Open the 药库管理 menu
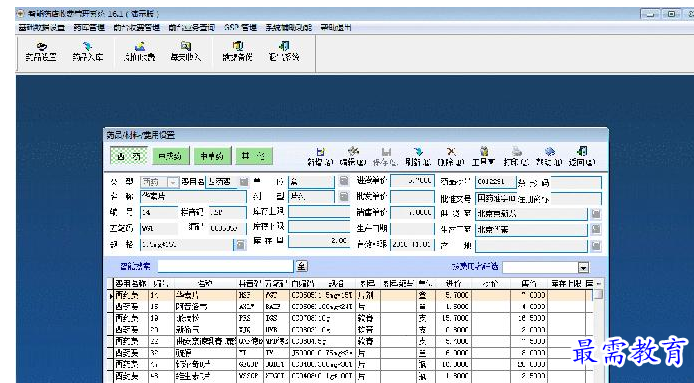Screen dimensions: 694x383 [89, 27]
